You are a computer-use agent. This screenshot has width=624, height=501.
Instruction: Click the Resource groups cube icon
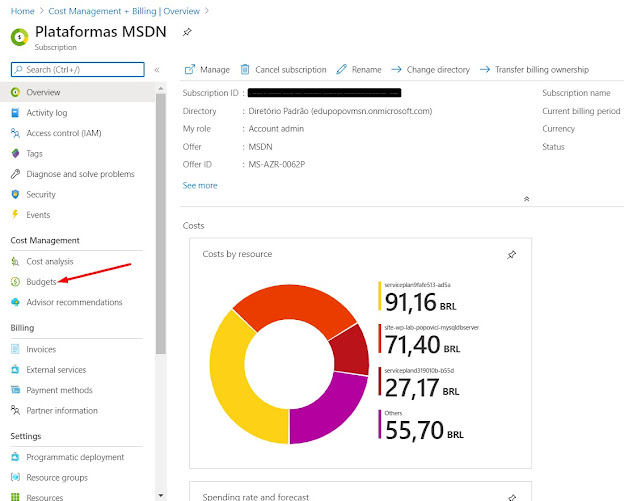pyautogui.click(x=15, y=477)
